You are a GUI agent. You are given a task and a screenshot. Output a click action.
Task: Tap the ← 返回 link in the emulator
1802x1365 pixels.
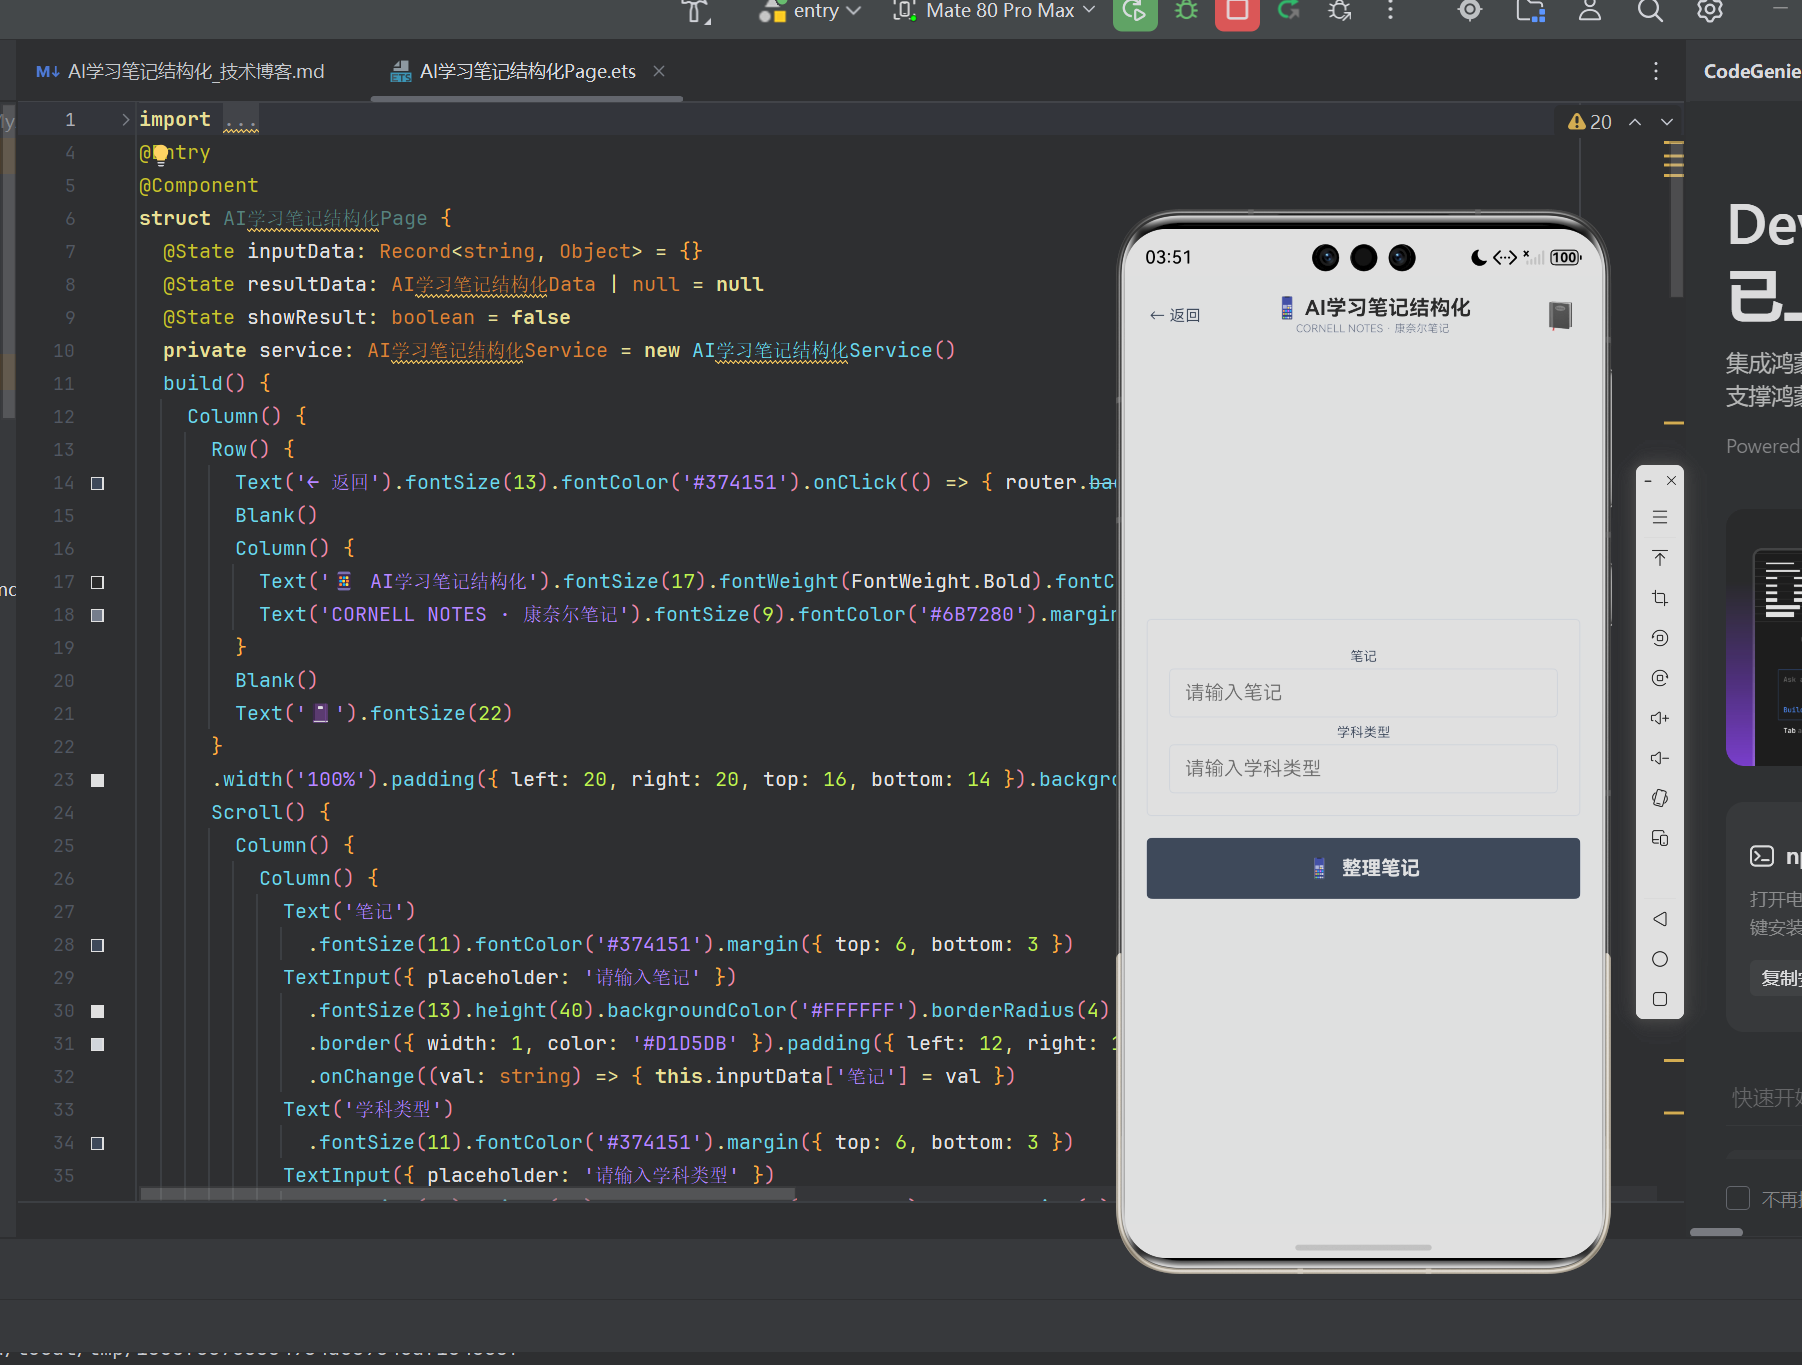(x=1174, y=315)
